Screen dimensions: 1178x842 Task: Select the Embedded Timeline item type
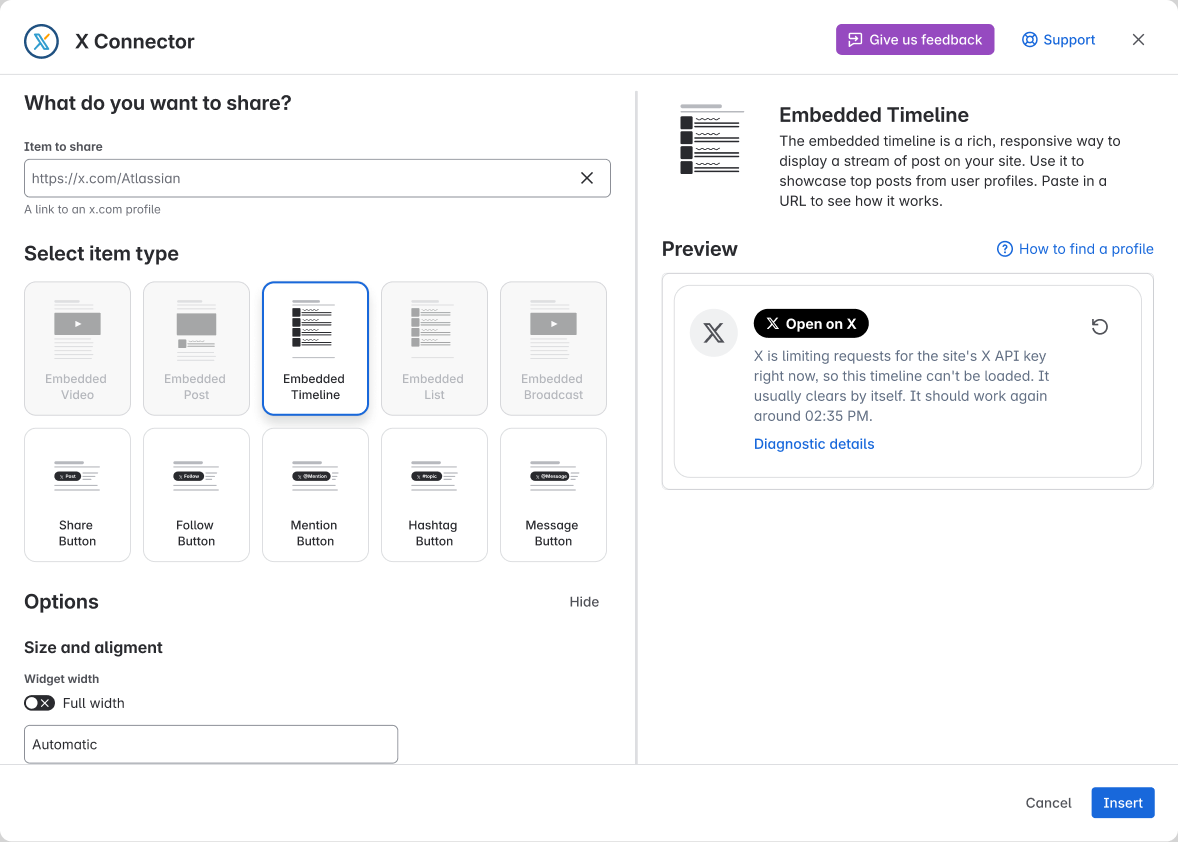[x=316, y=349]
